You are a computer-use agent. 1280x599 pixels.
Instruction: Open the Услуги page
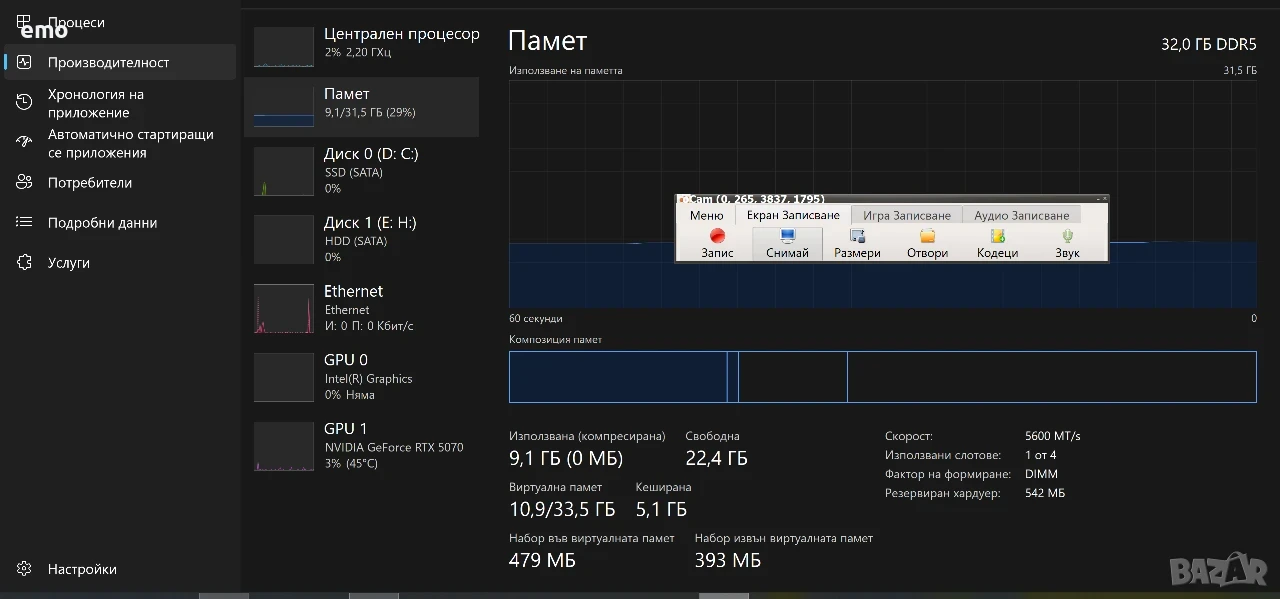pos(120,263)
